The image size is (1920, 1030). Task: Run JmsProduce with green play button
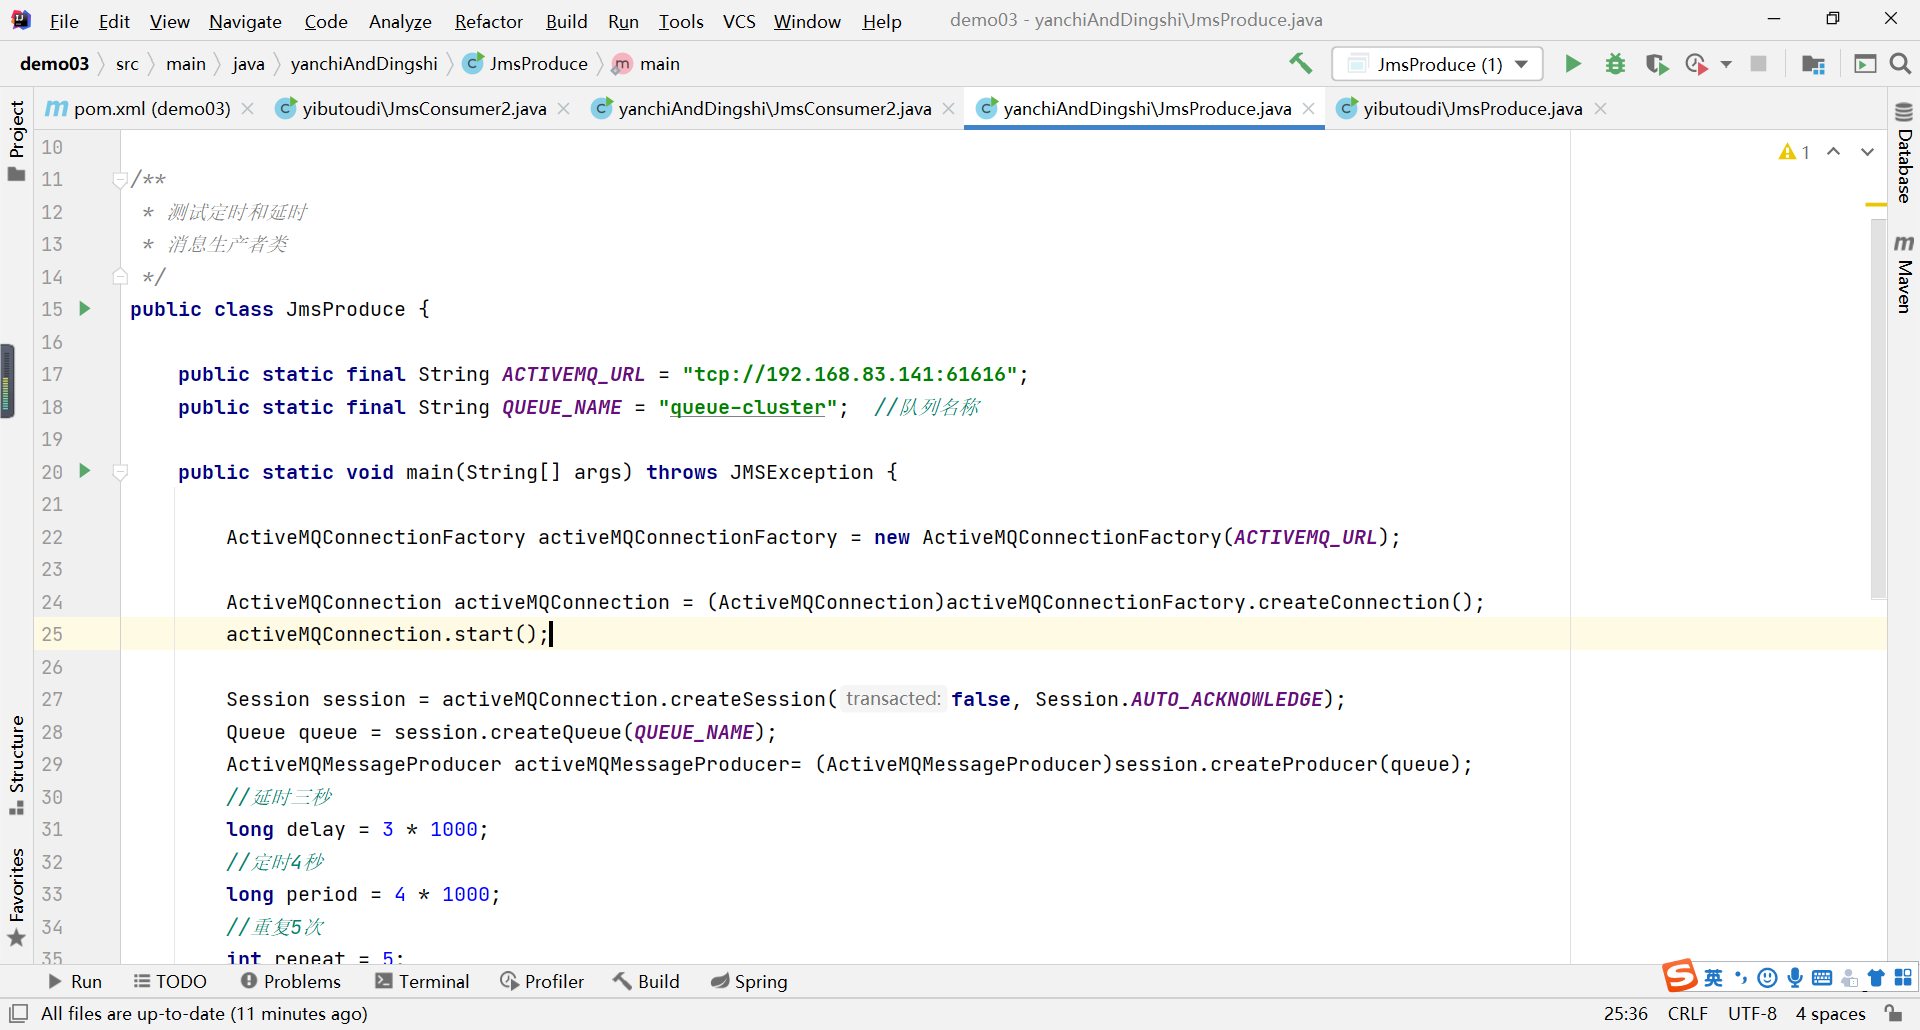pyautogui.click(x=1573, y=64)
